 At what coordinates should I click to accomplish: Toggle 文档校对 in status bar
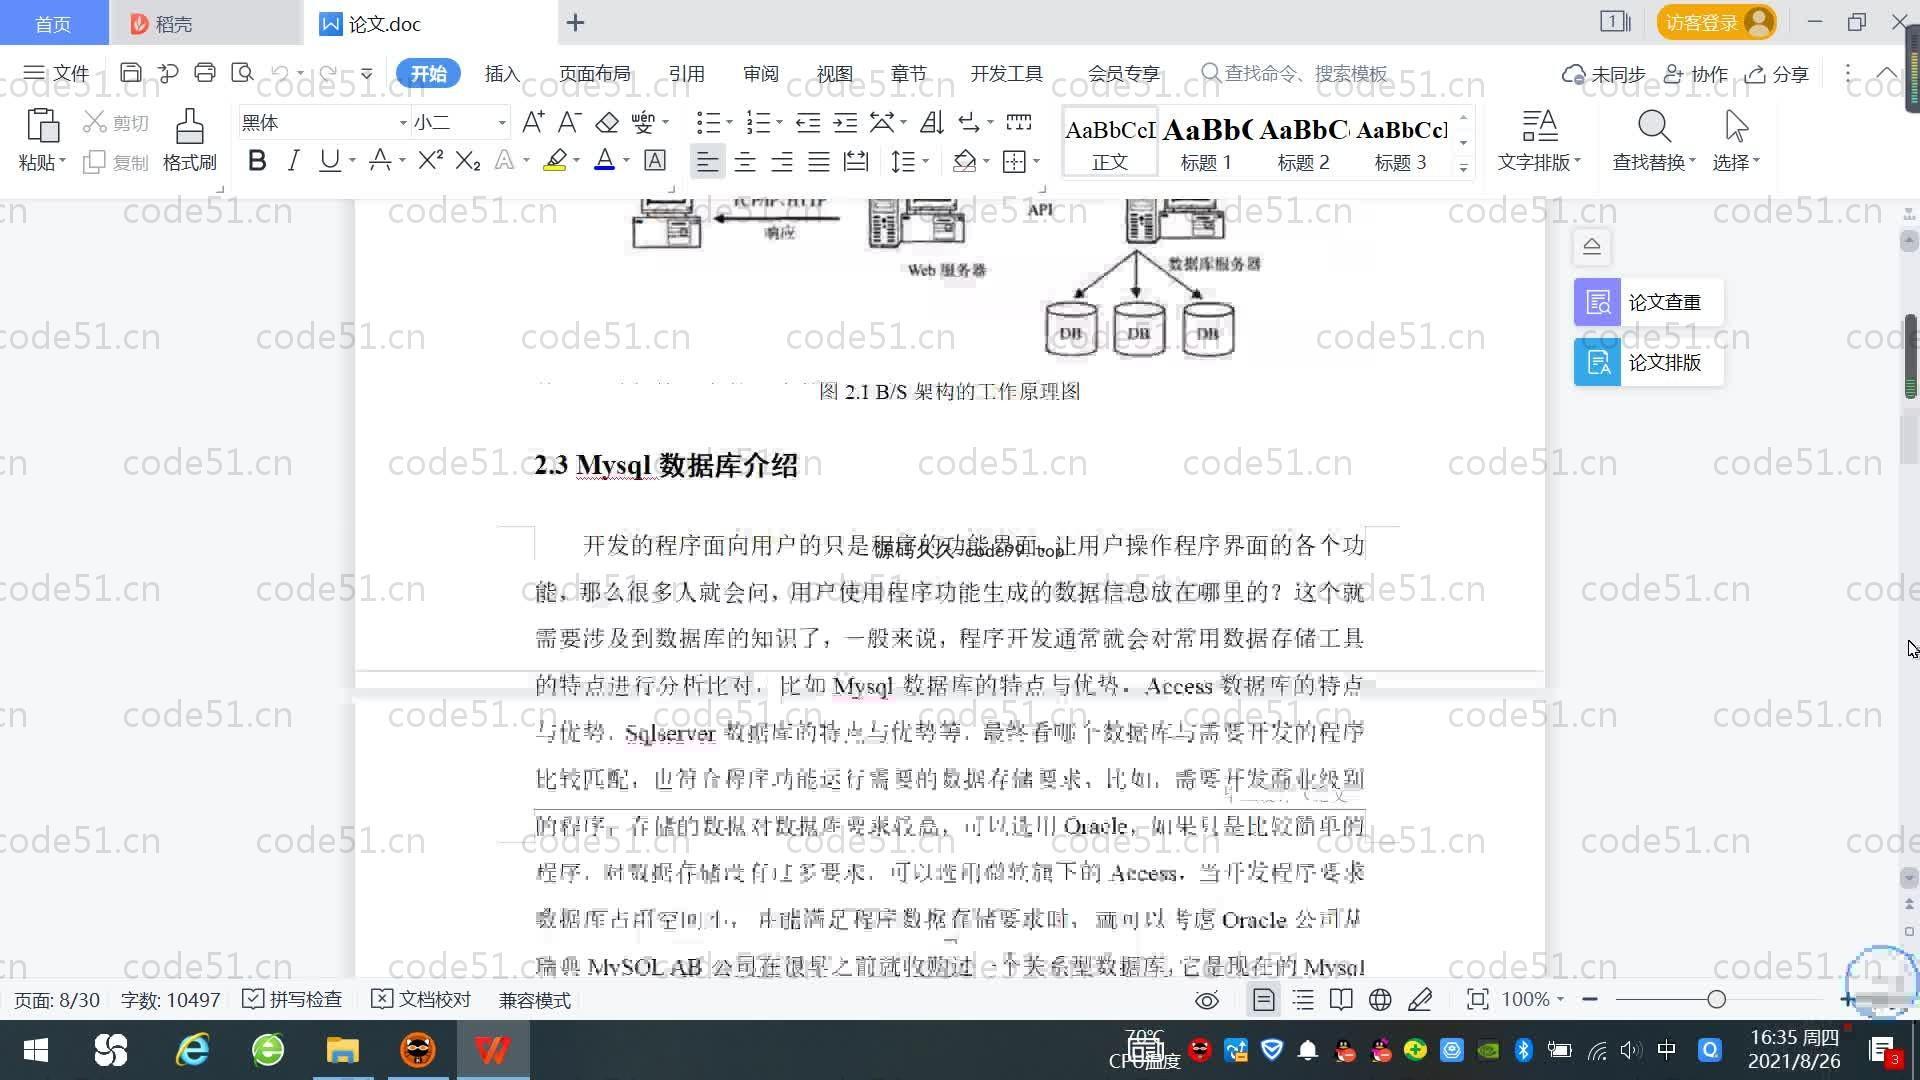421,999
